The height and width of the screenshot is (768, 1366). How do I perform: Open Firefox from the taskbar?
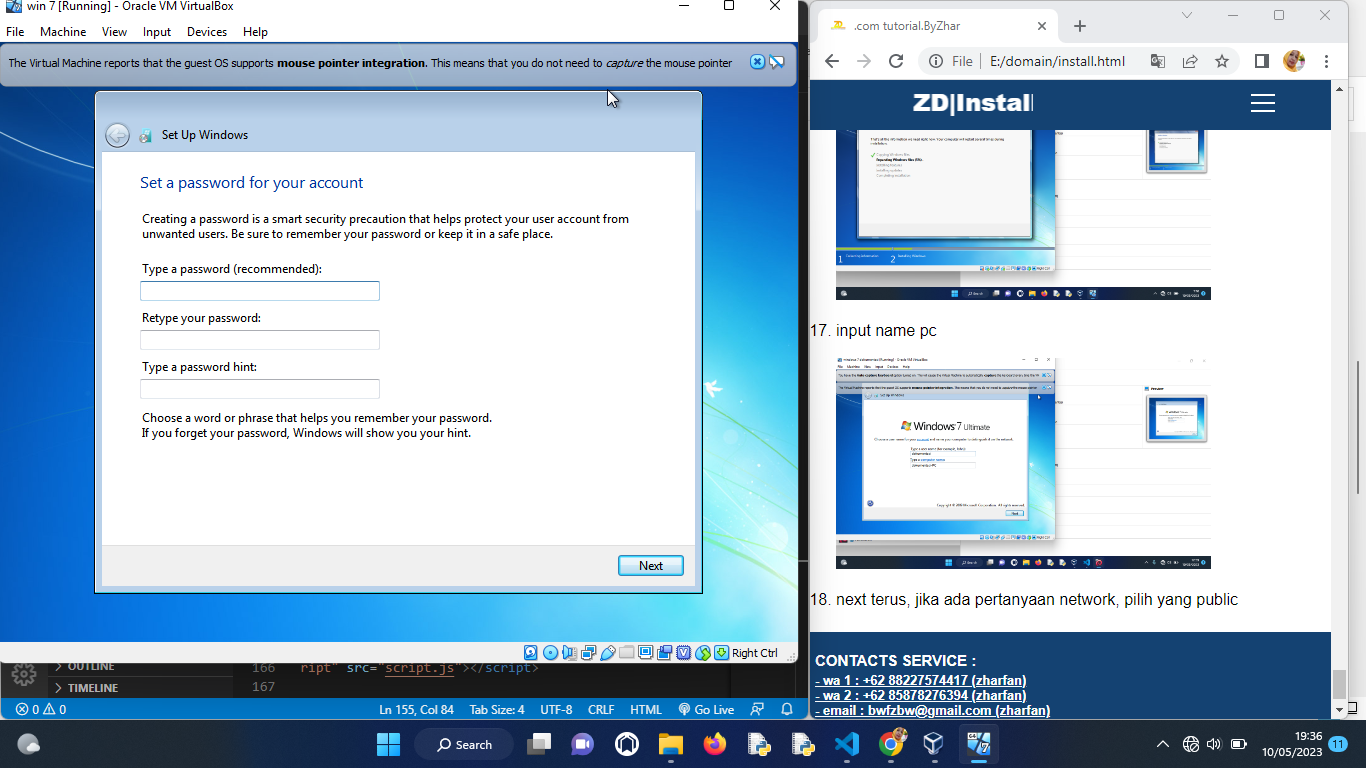pyautogui.click(x=714, y=744)
